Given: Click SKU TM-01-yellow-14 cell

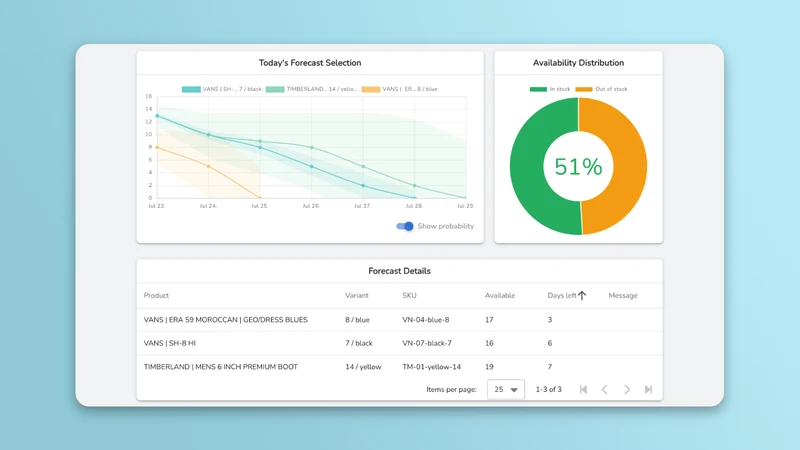Looking at the screenshot, I should 432,367.
